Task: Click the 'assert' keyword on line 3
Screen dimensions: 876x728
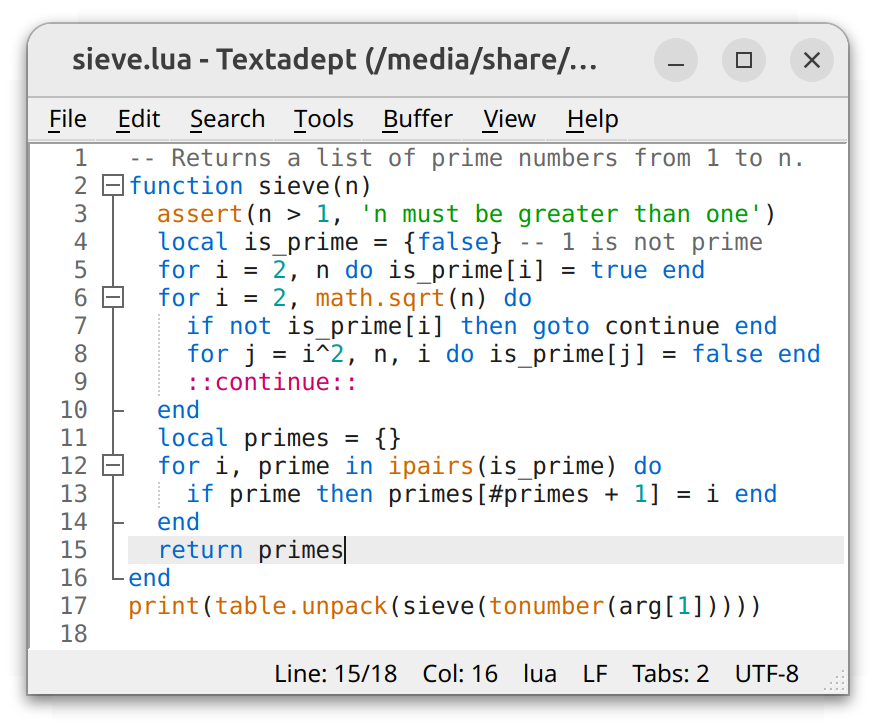Action: pyautogui.click(x=200, y=214)
